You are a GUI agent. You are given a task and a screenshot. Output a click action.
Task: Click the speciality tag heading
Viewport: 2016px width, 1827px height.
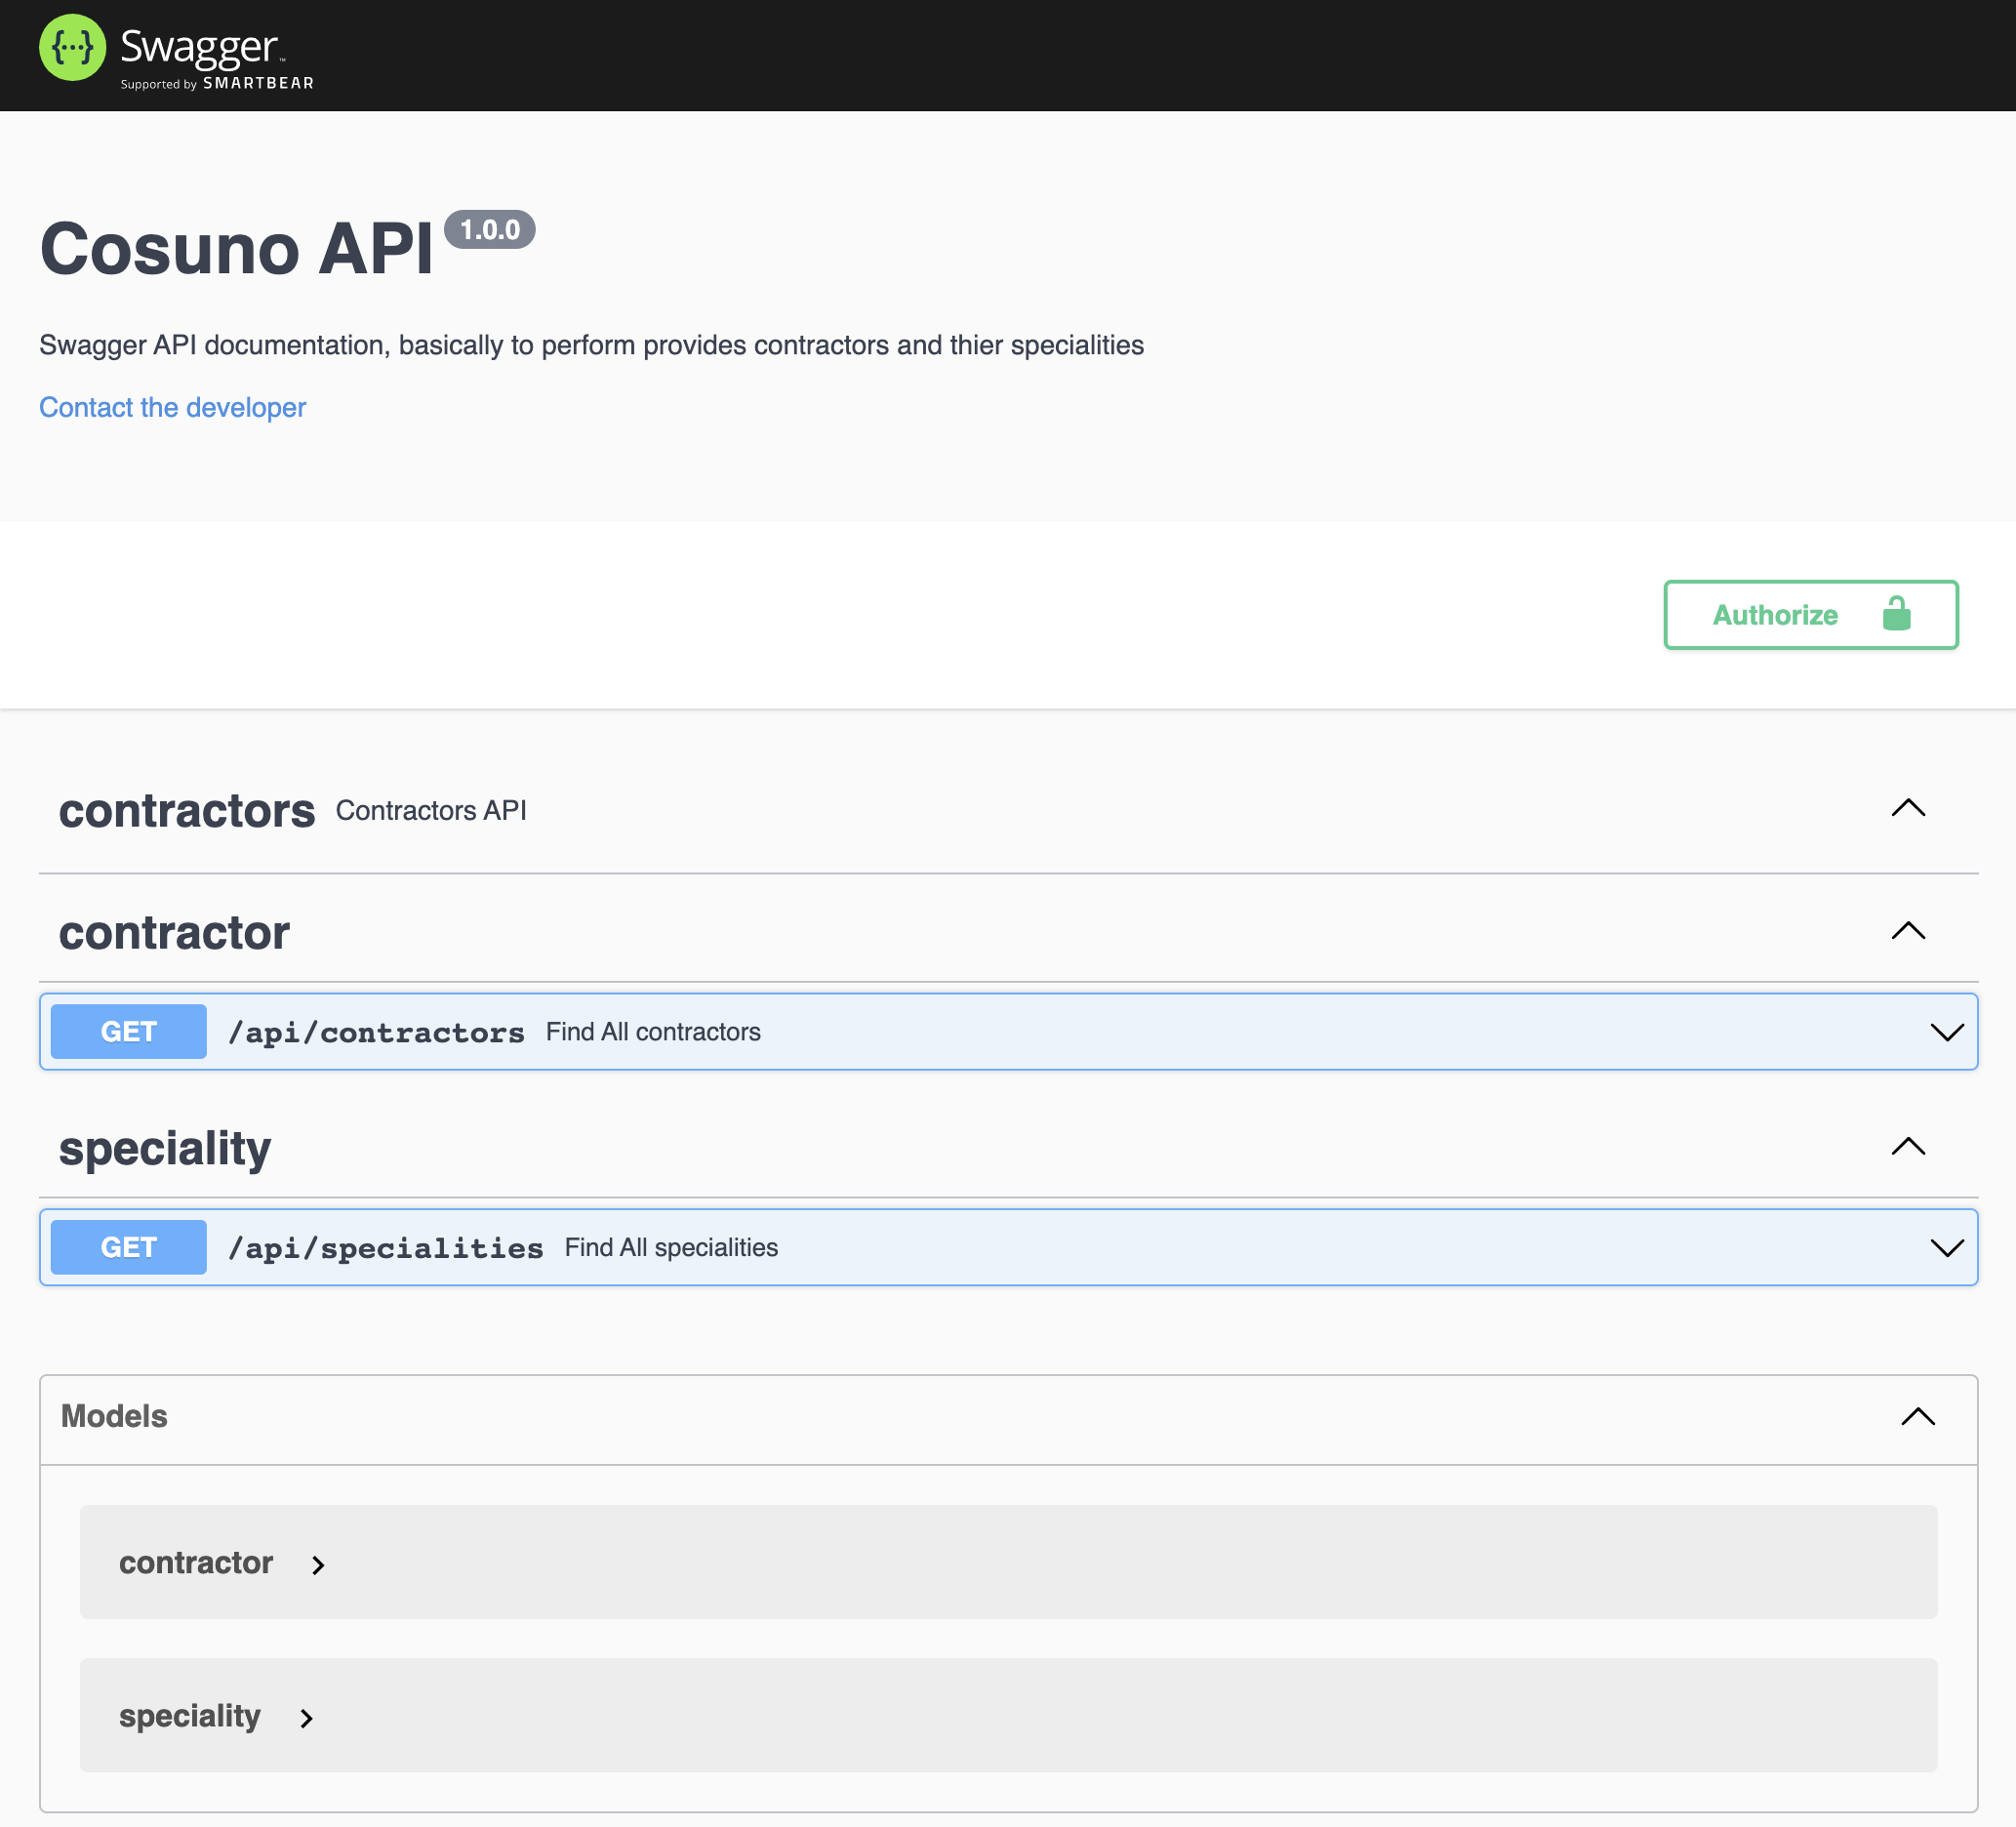click(165, 1148)
